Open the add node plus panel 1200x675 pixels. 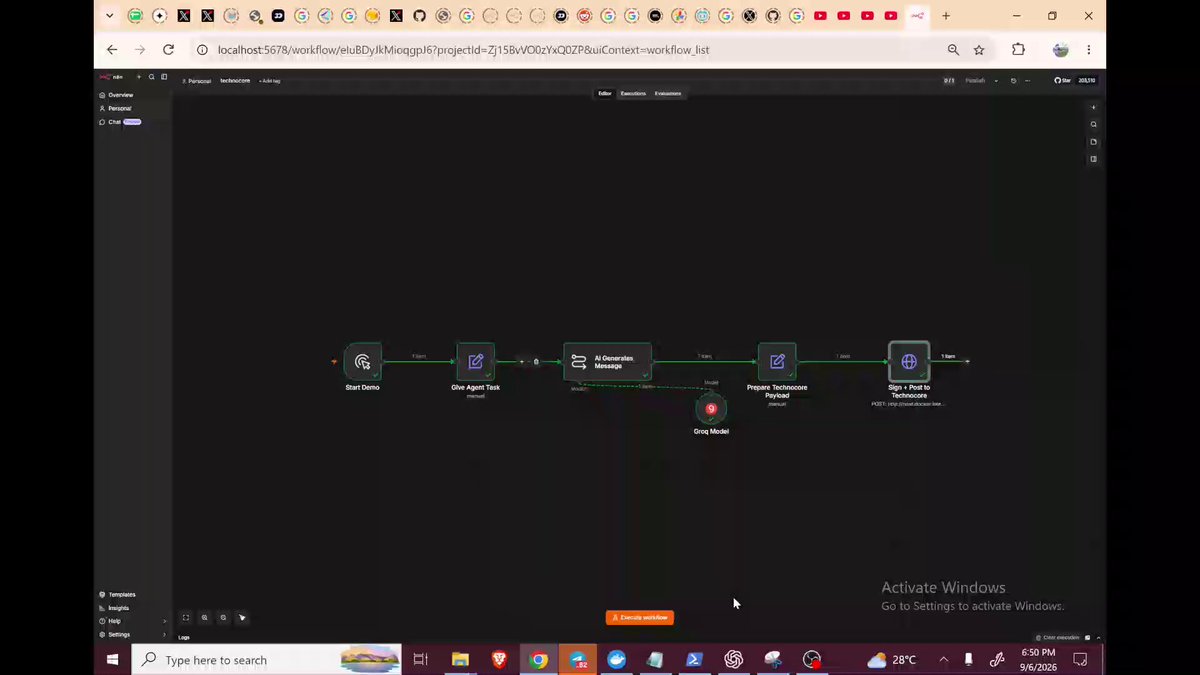(x=1093, y=108)
